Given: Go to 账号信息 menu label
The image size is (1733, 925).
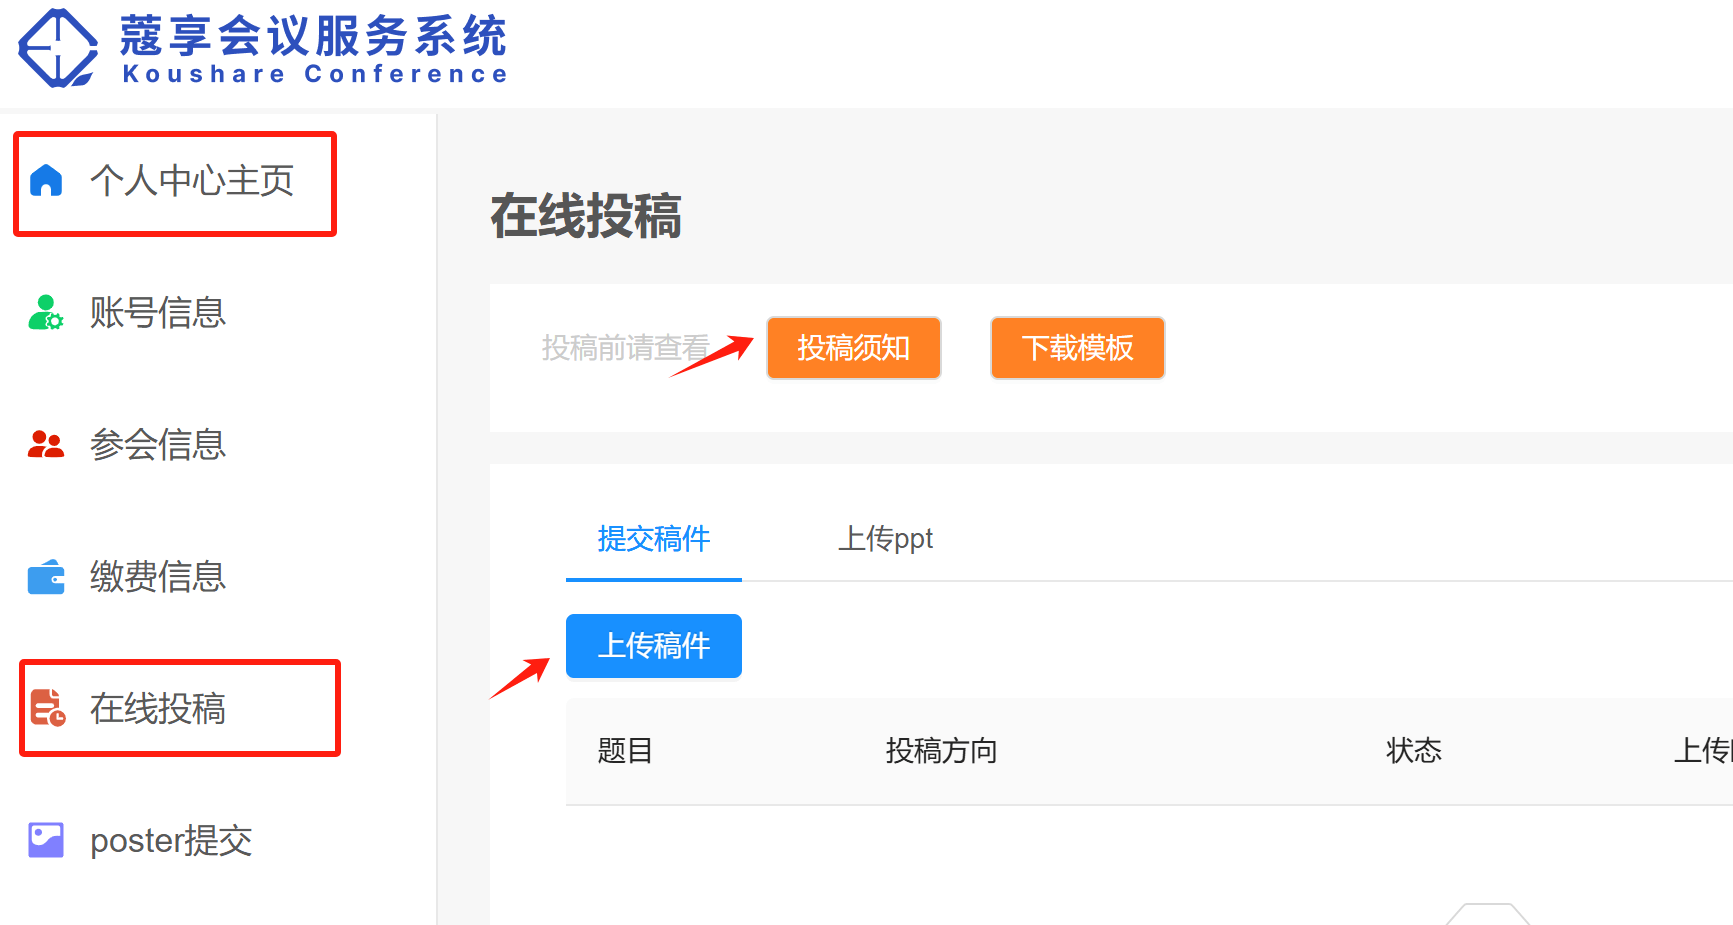Looking at the screenshot, I should tap(158, 313).
